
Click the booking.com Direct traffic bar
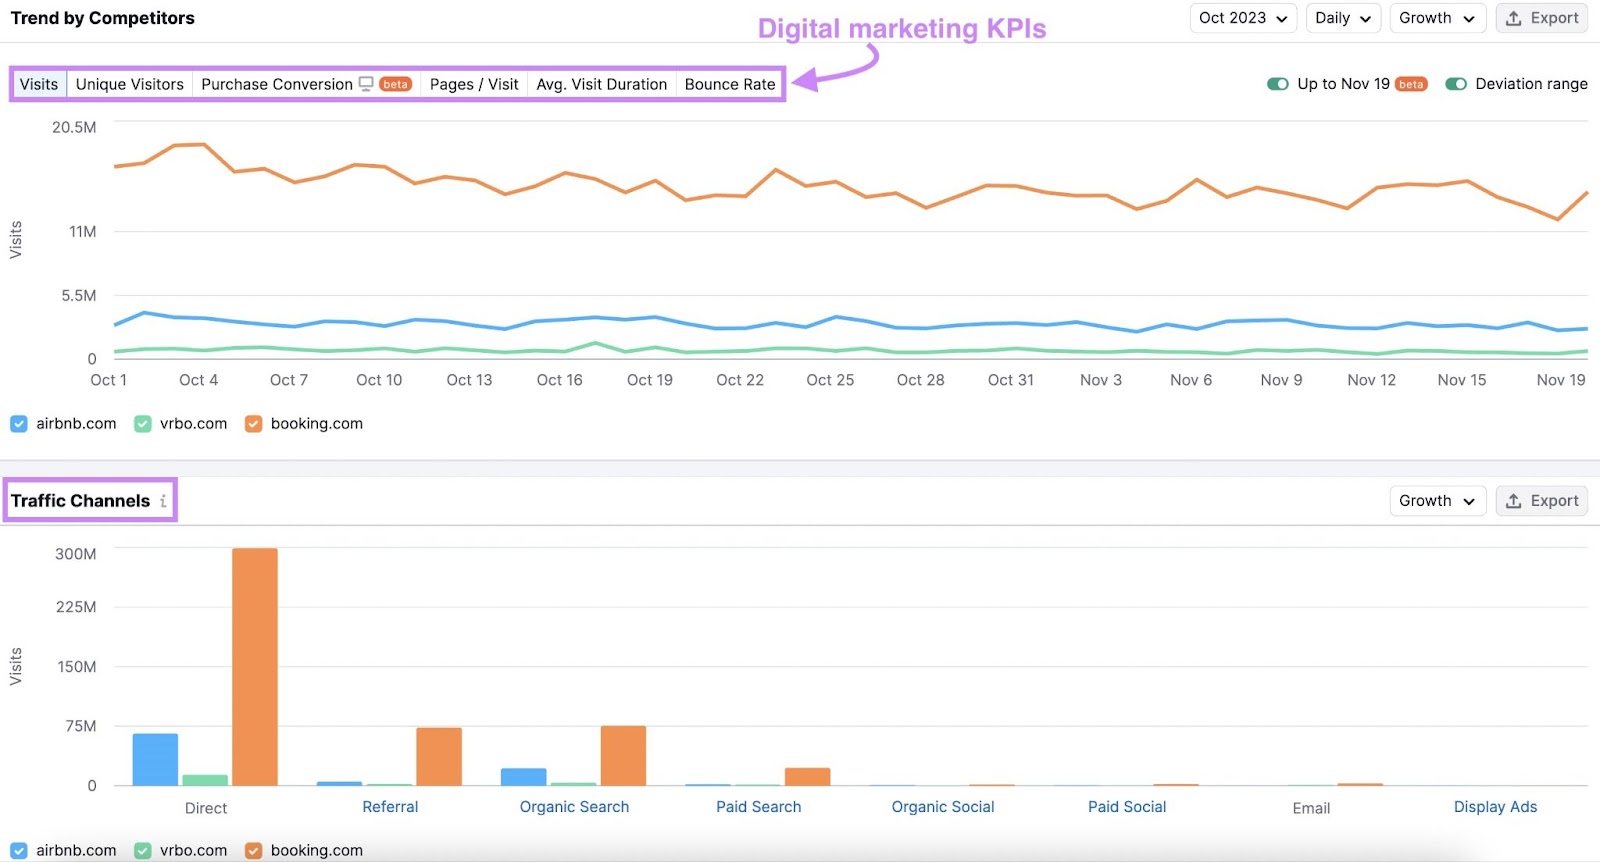pyautogui.click(x=255, y=666)
